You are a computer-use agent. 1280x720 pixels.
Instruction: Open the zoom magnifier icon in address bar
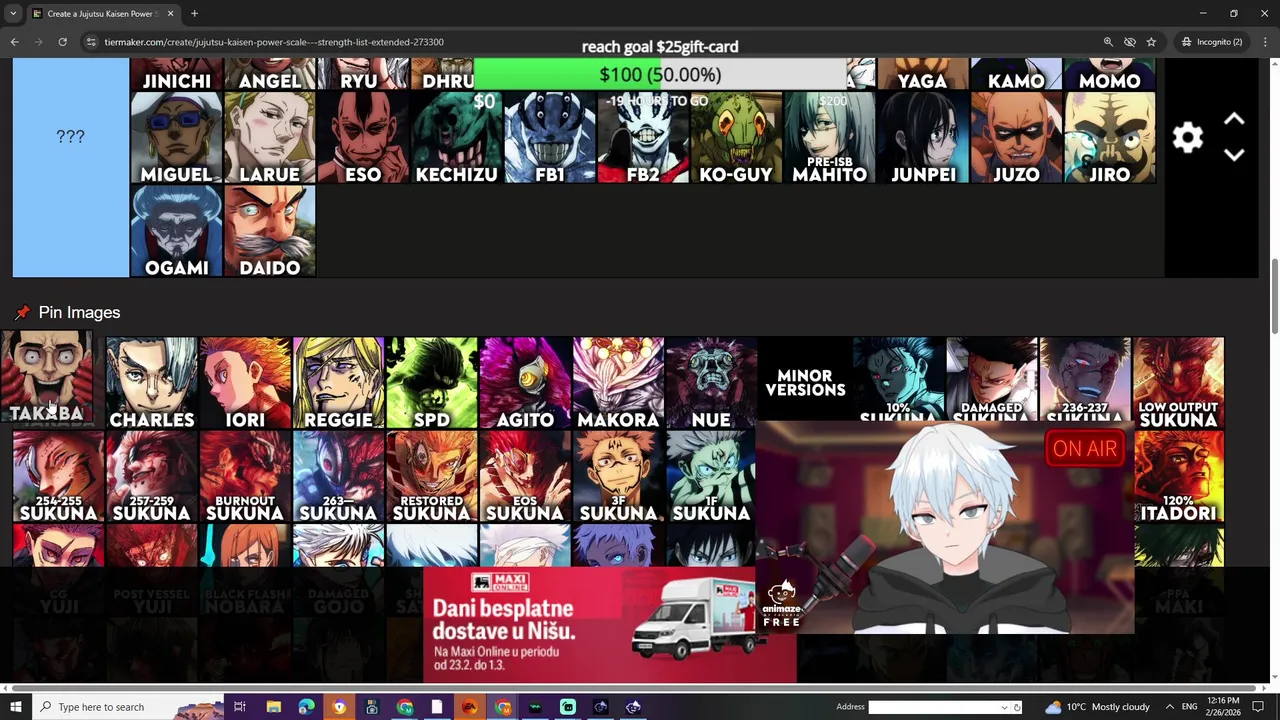pyautogui.click(x=1108, y=42)
